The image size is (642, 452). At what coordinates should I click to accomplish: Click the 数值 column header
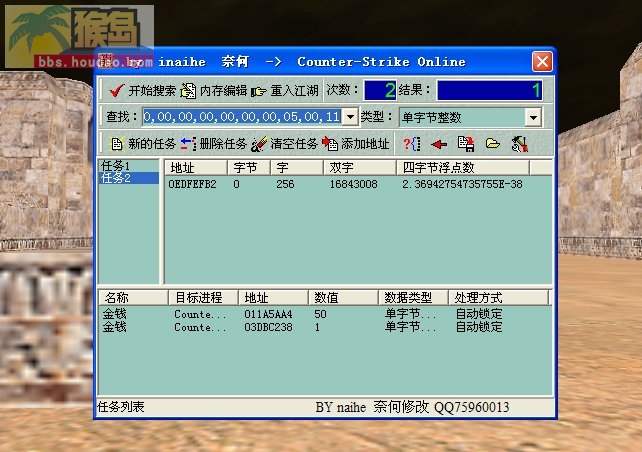click(x=343, y=298)
